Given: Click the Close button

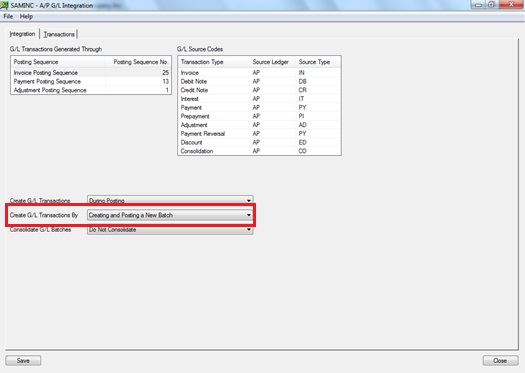Looking at the screenshot, I should (x=500, y=361).
